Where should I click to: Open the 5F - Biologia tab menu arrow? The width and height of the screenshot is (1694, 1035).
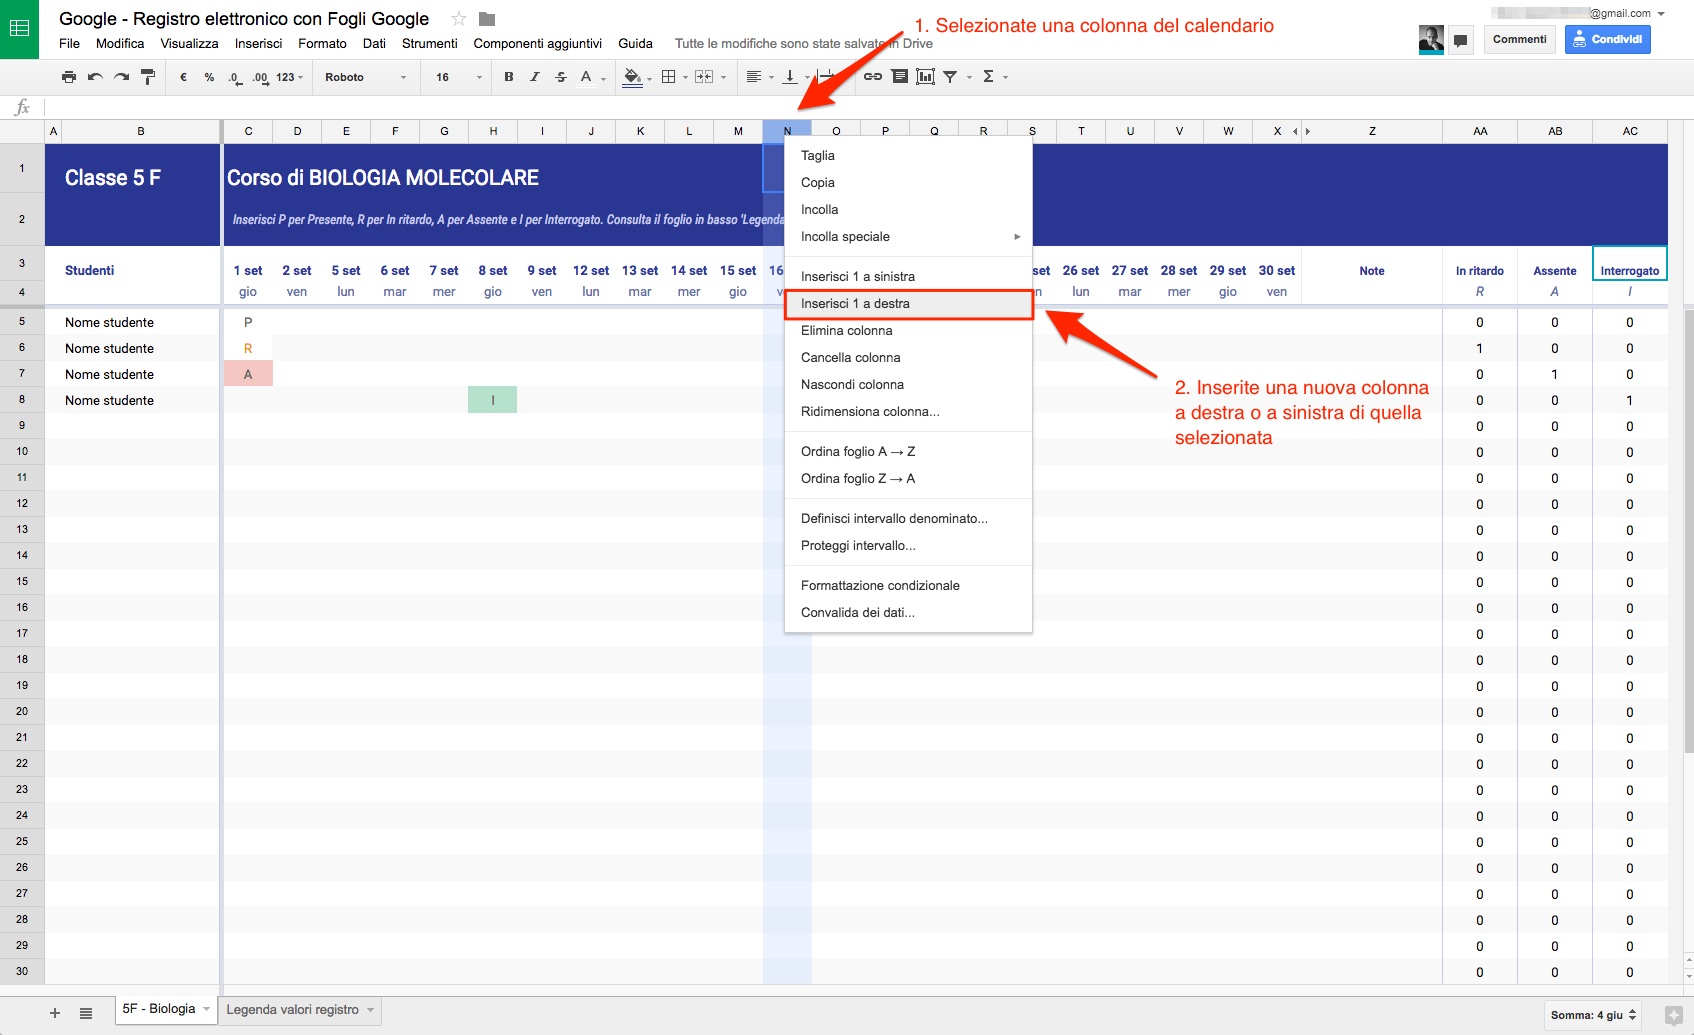pos(207,1009)
